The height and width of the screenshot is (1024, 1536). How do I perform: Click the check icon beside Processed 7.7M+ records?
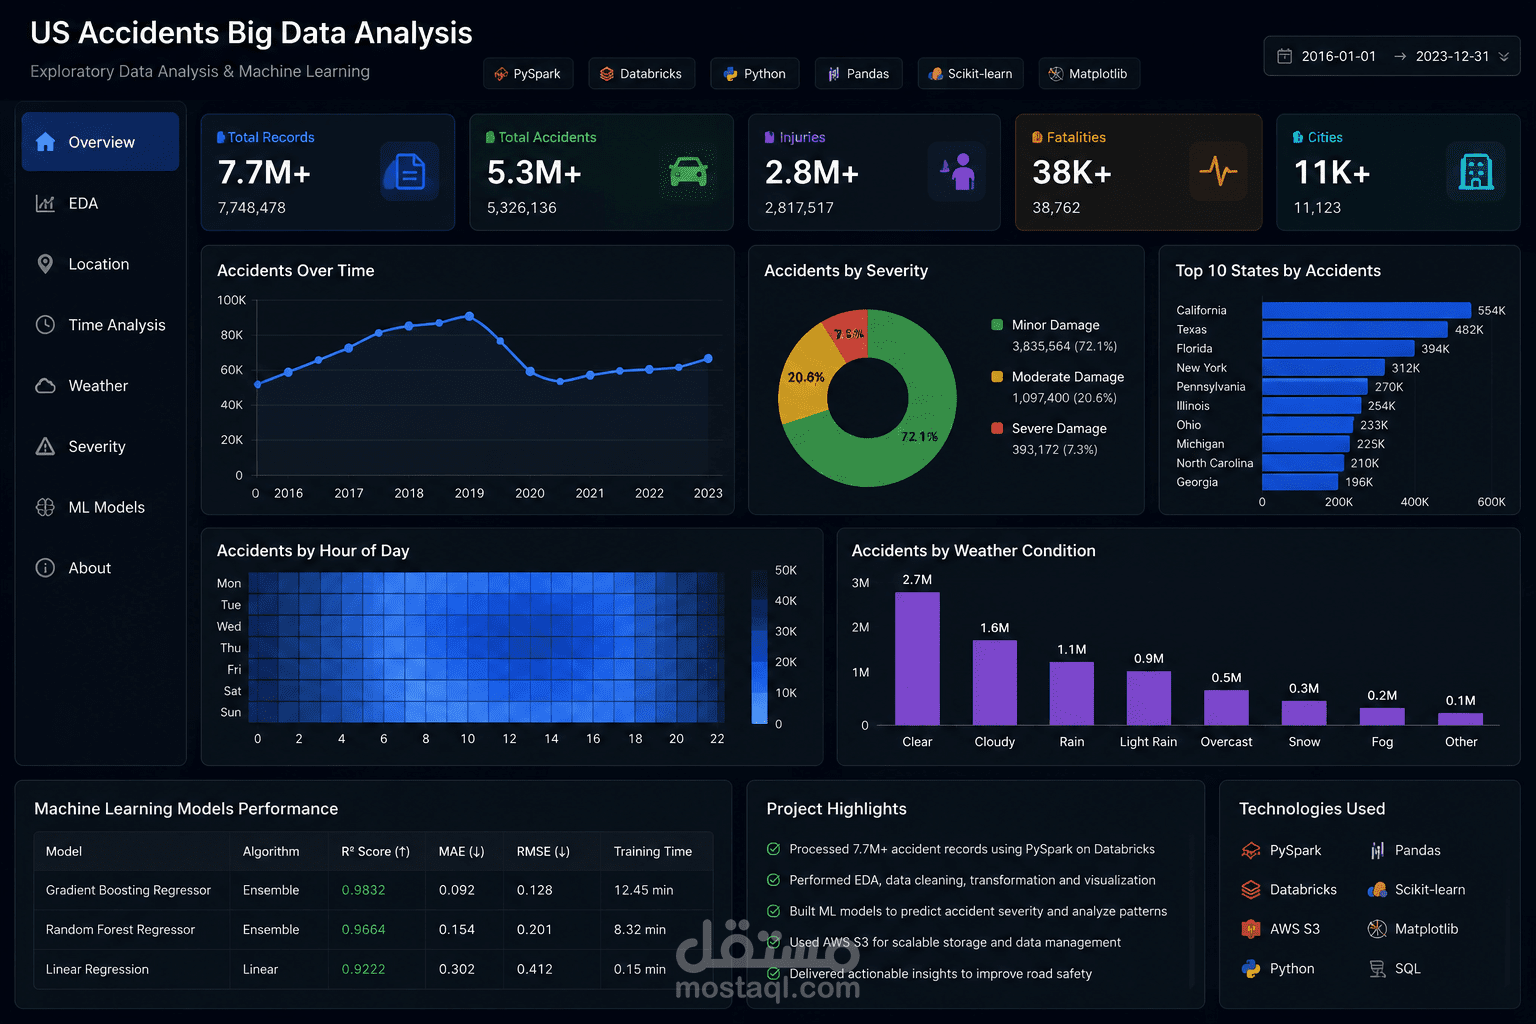773,849
